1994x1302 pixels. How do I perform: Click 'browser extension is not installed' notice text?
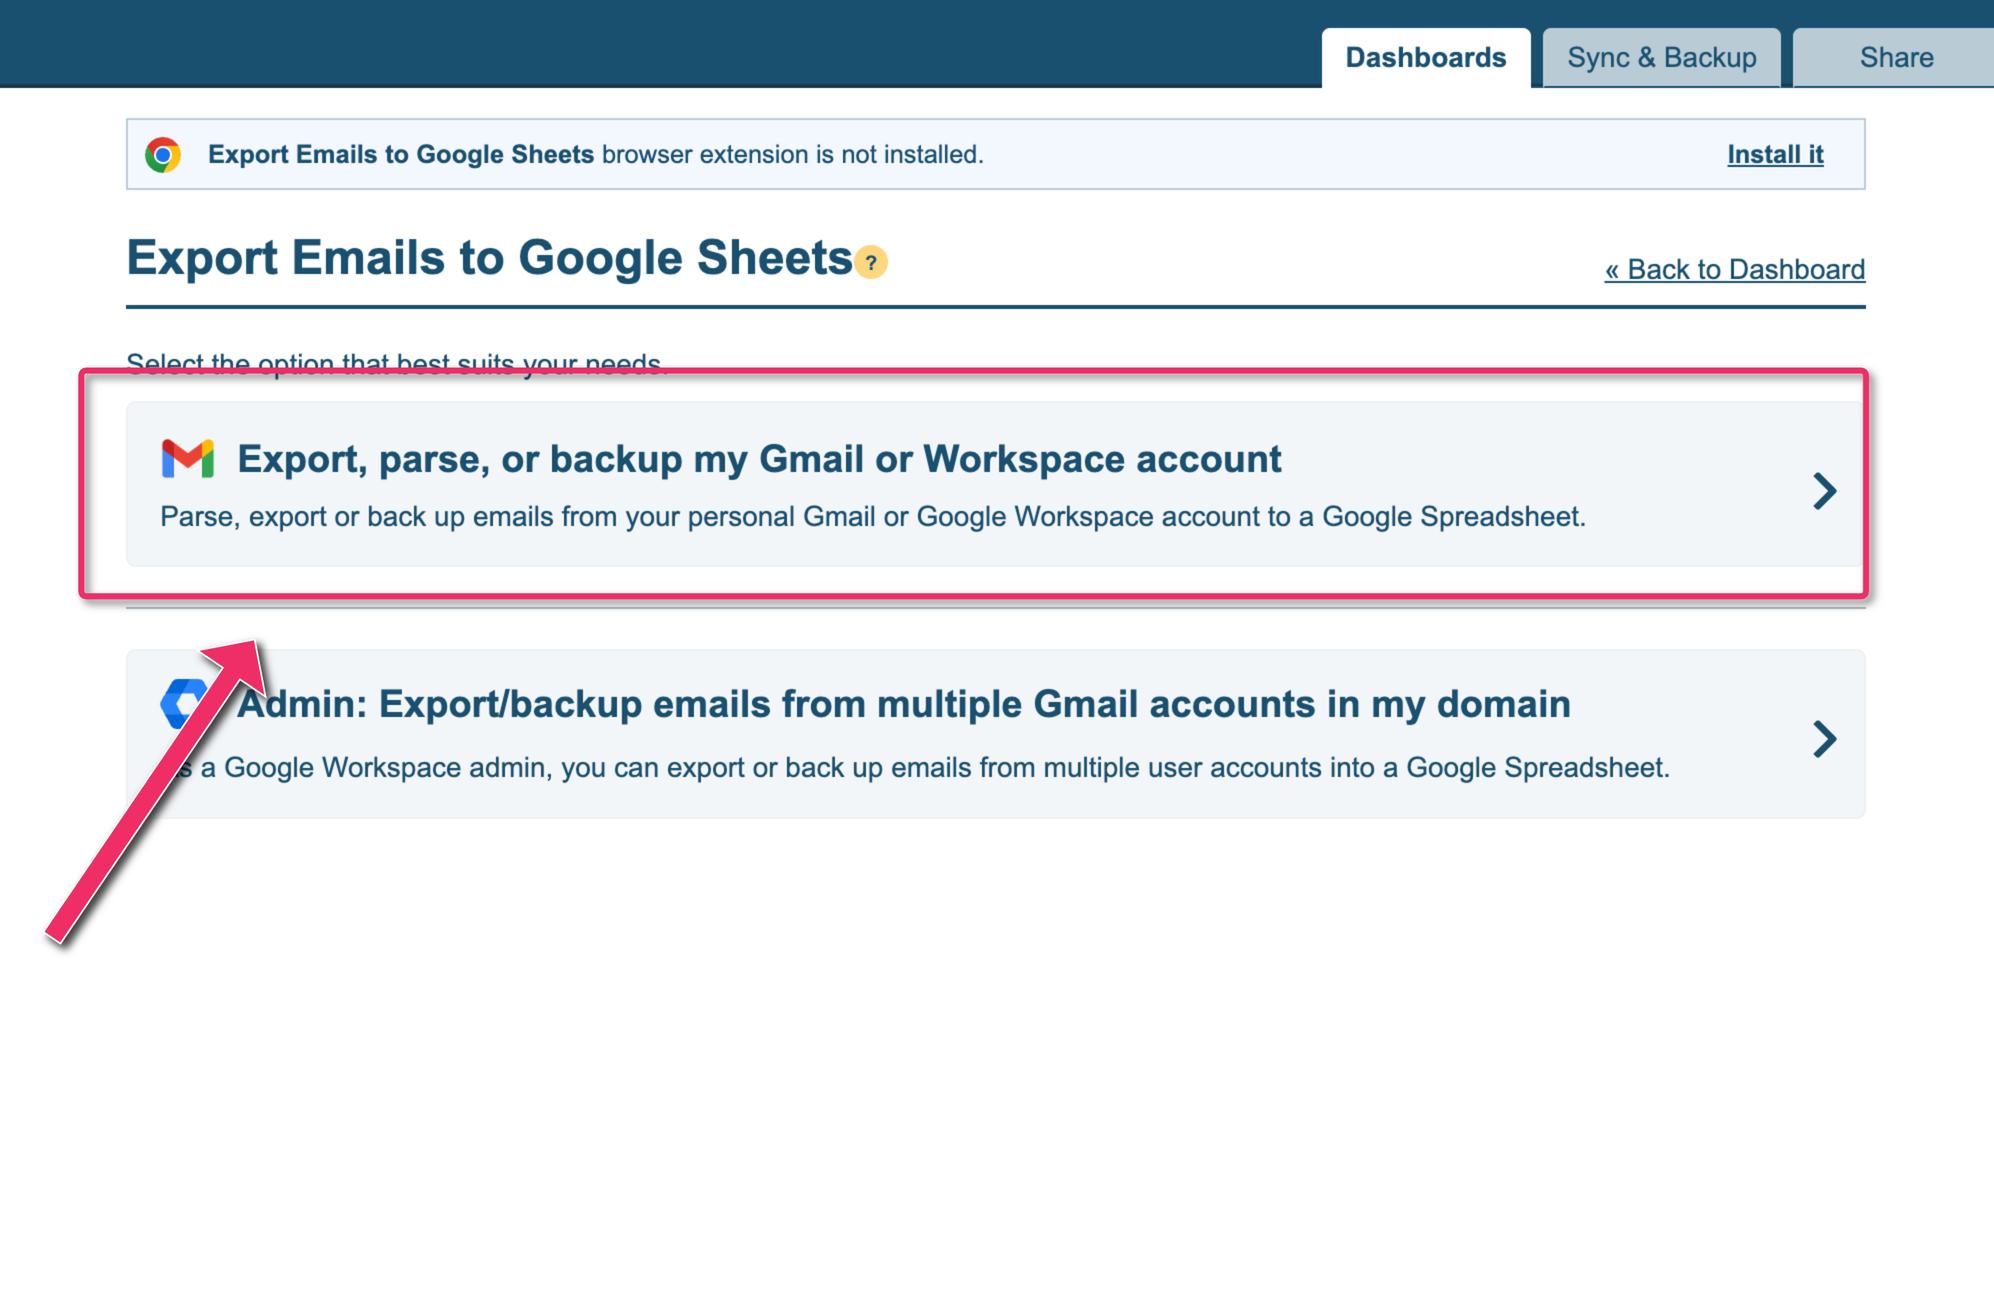click(x=792, y=155)
